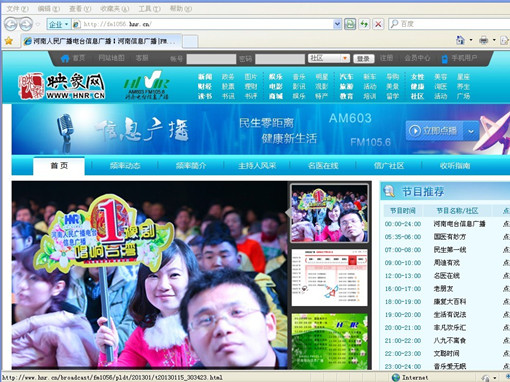Click the browser Forward arrow button

pos(26,24)
